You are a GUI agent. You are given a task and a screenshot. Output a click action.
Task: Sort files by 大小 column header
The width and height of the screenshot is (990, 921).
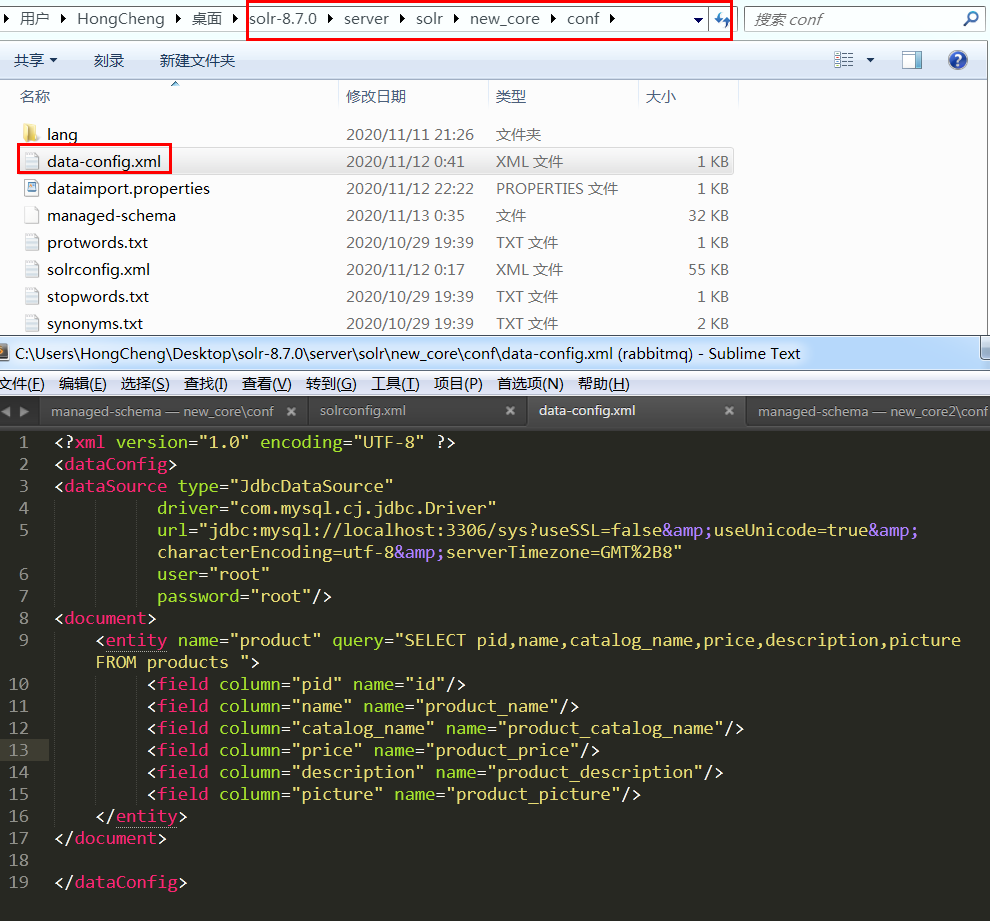(660, 97)
